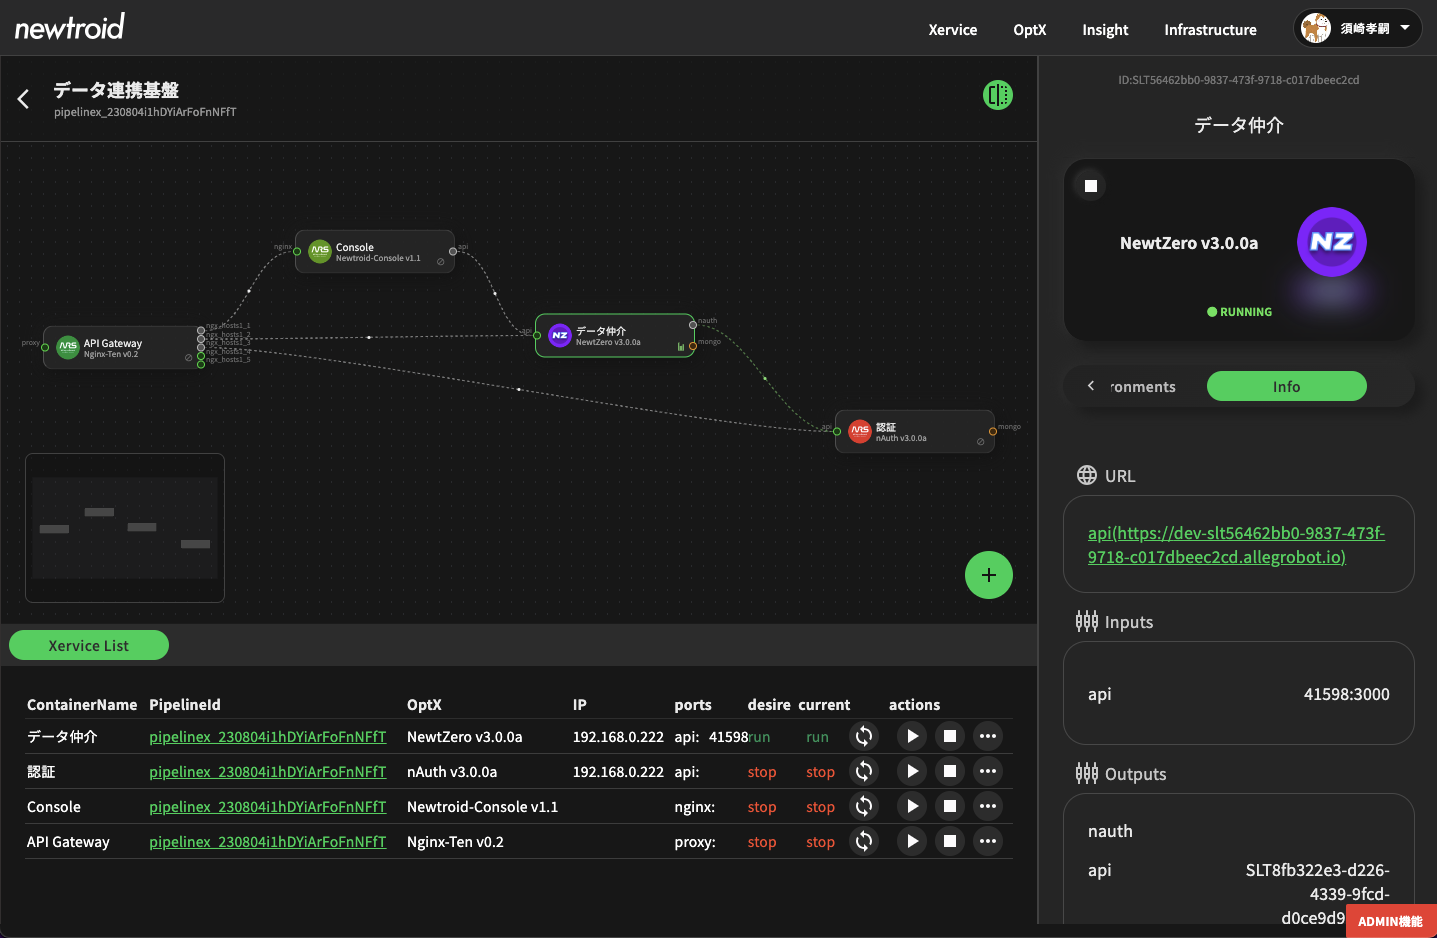Viewport: 1437px width, 938px height.
Task: Click Nginx-Ten v0.2 cell
Action: pos(455,842)
